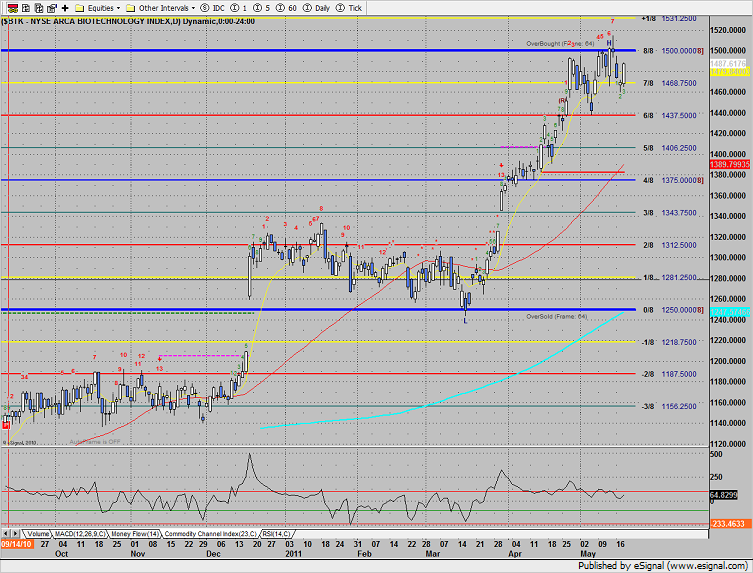Switch to the 5-minute interval
Screen dimensions: 753x573
(262, 8)
